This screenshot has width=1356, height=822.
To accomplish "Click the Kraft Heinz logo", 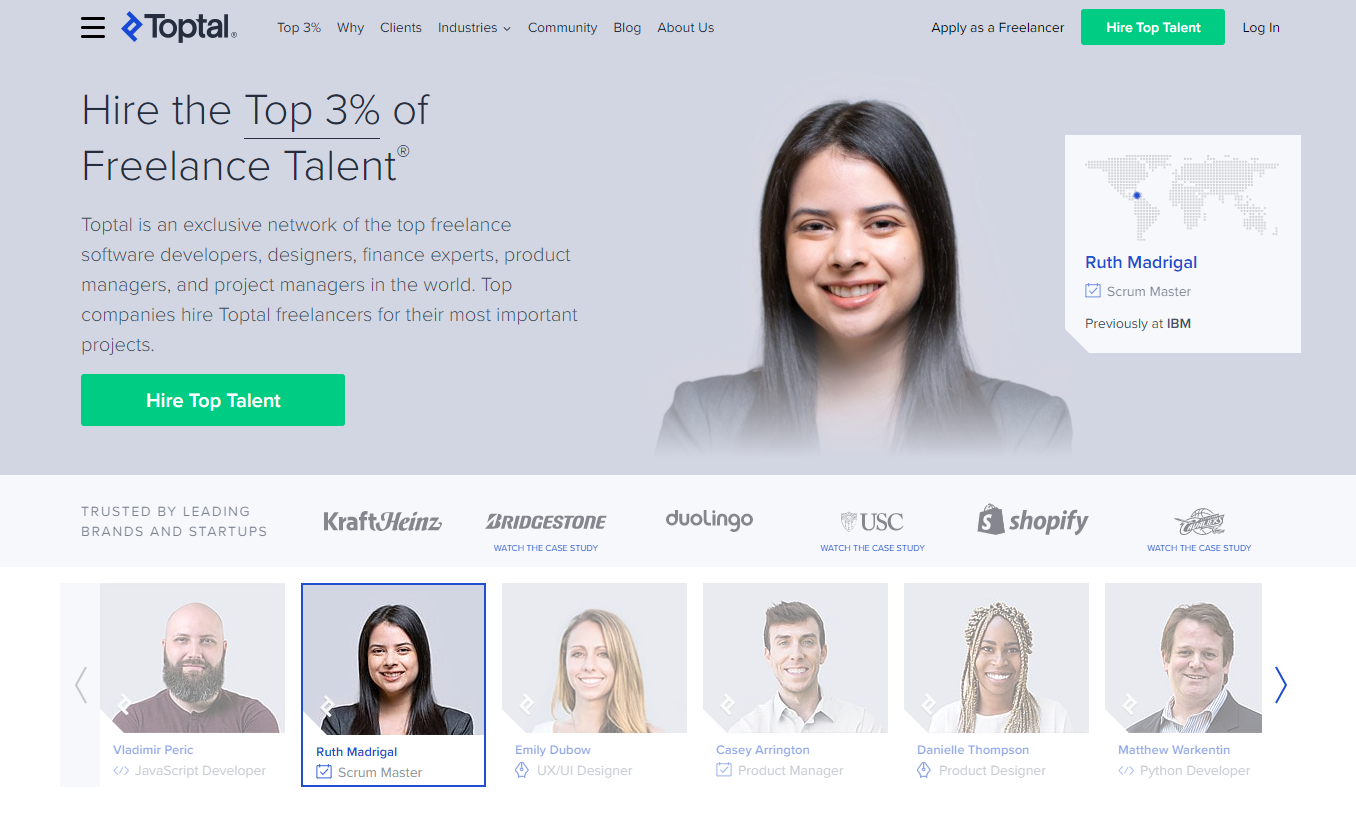I will click(x=382, y=521).
